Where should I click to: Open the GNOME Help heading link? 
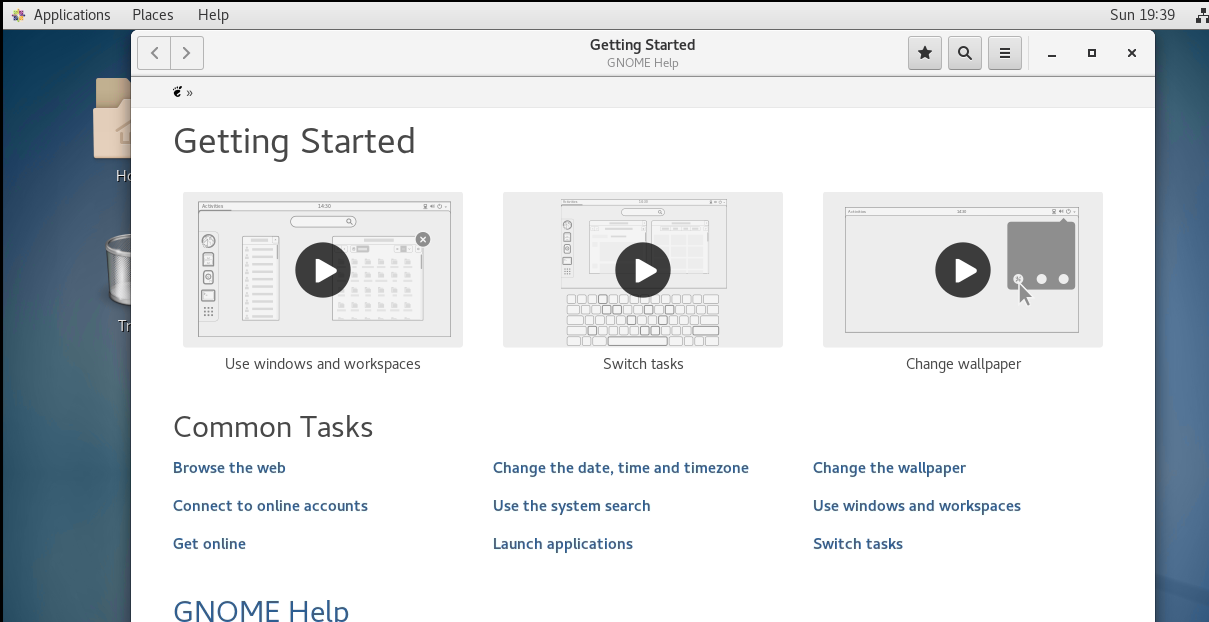(261, 610)
